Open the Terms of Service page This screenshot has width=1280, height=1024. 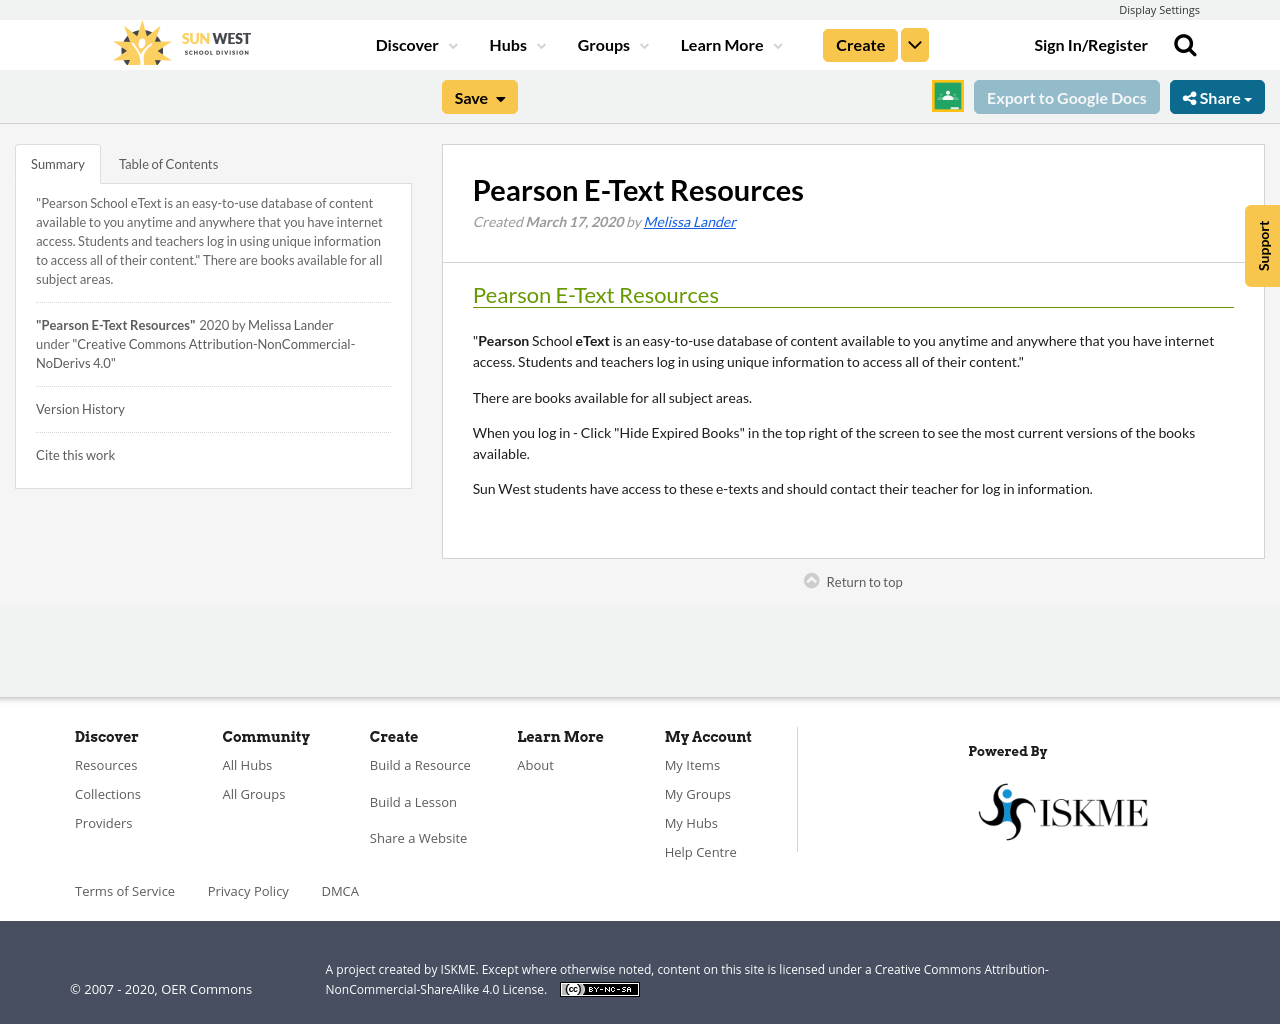[x=124, y=890]
